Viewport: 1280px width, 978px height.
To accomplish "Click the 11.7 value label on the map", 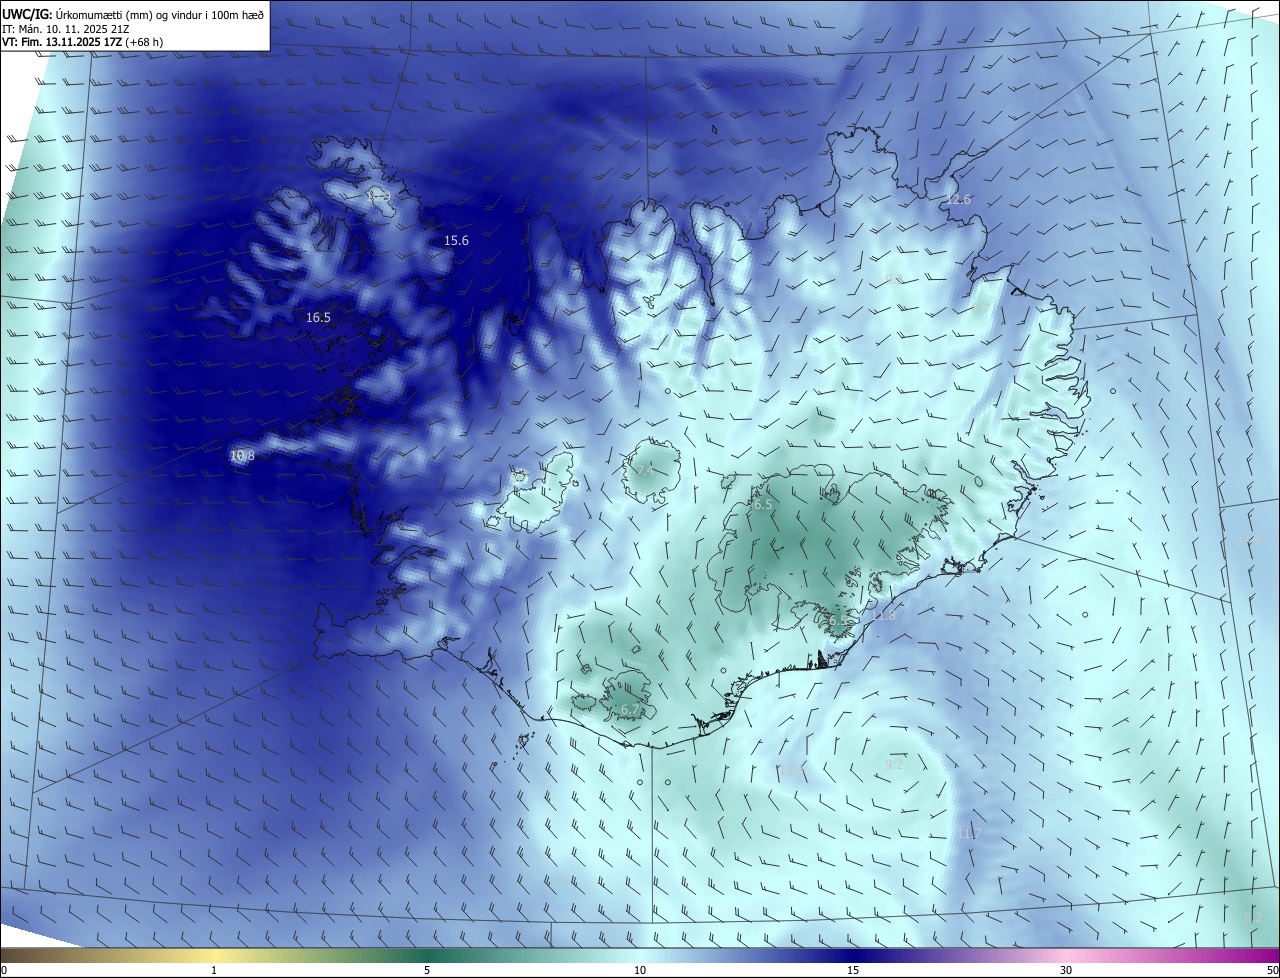I will coord(970,834).
